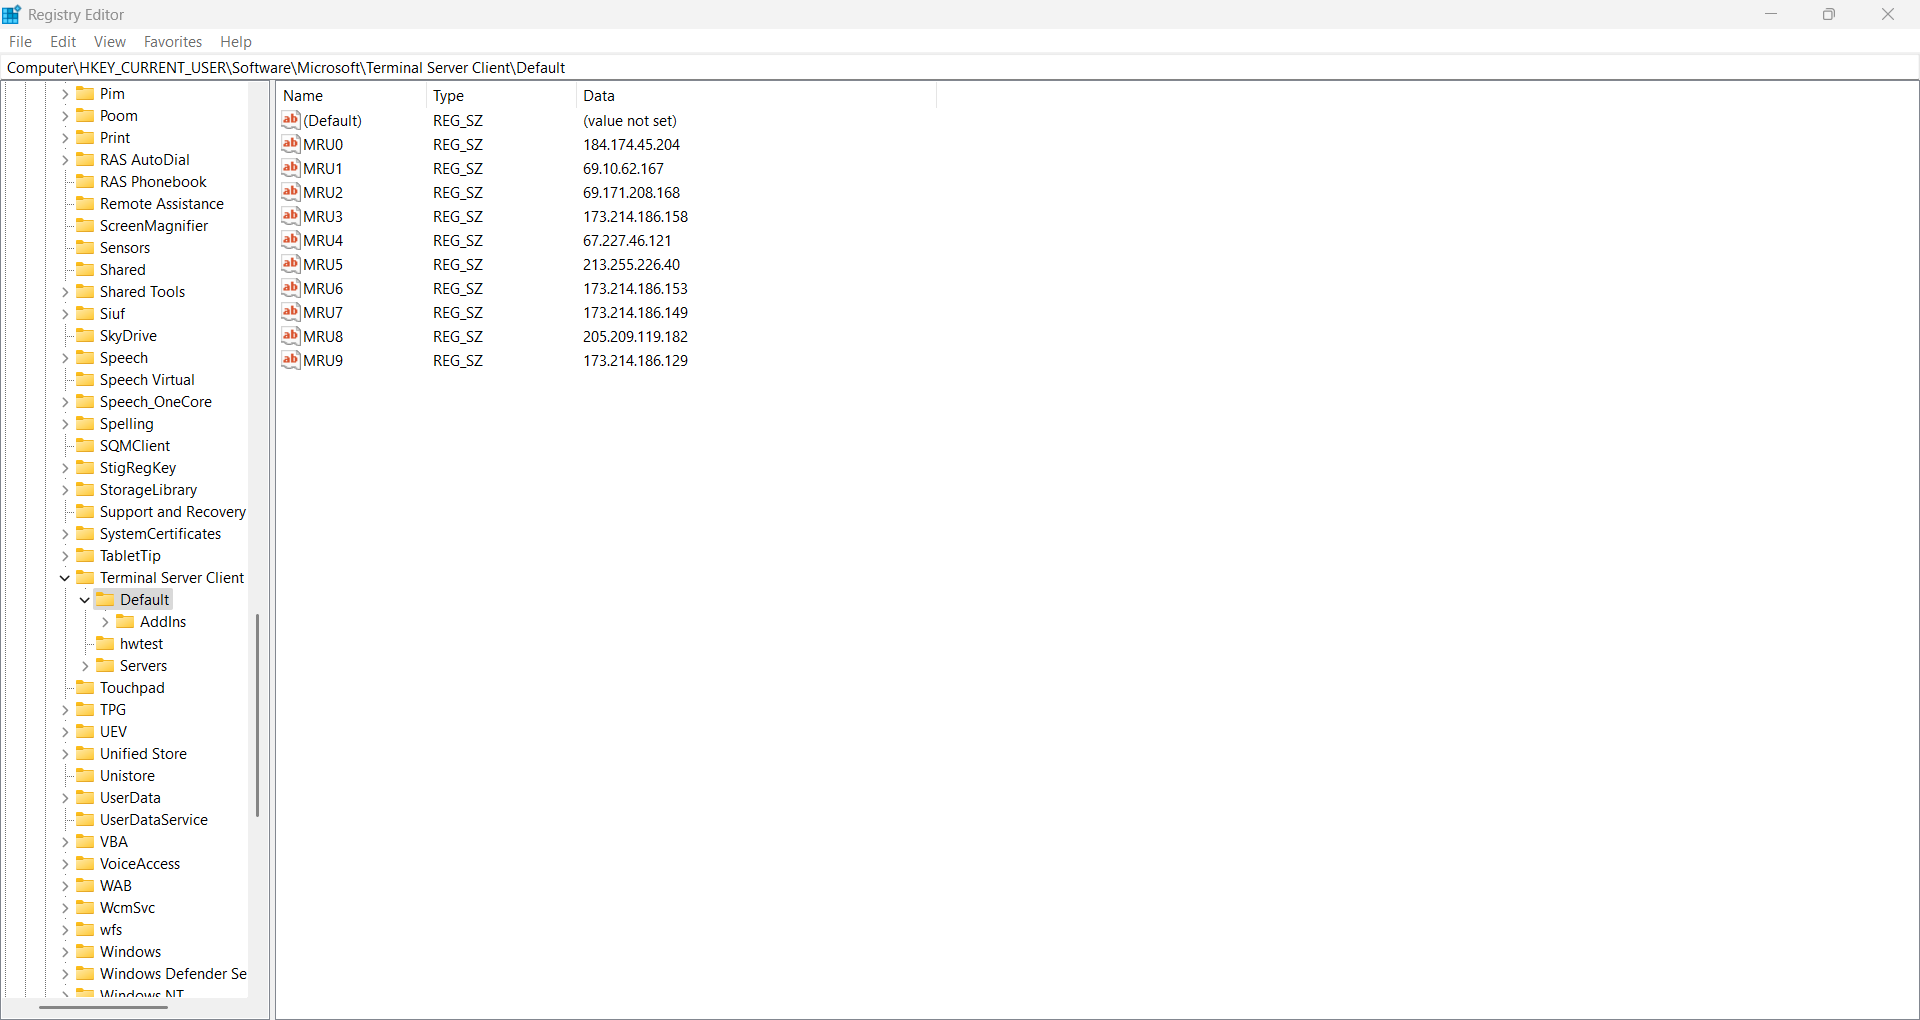The image size is (1920, 1020).
Task: Expand the Servers subkey
Action: click(85, 666)
